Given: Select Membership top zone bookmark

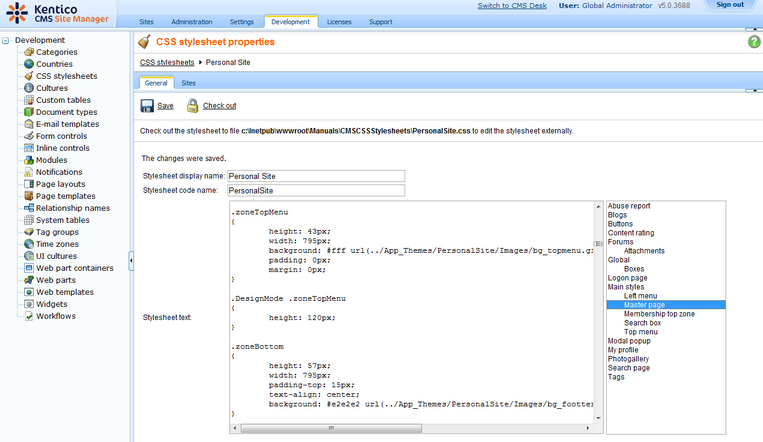Looking at the screenshot, I should tap(659, 314).
